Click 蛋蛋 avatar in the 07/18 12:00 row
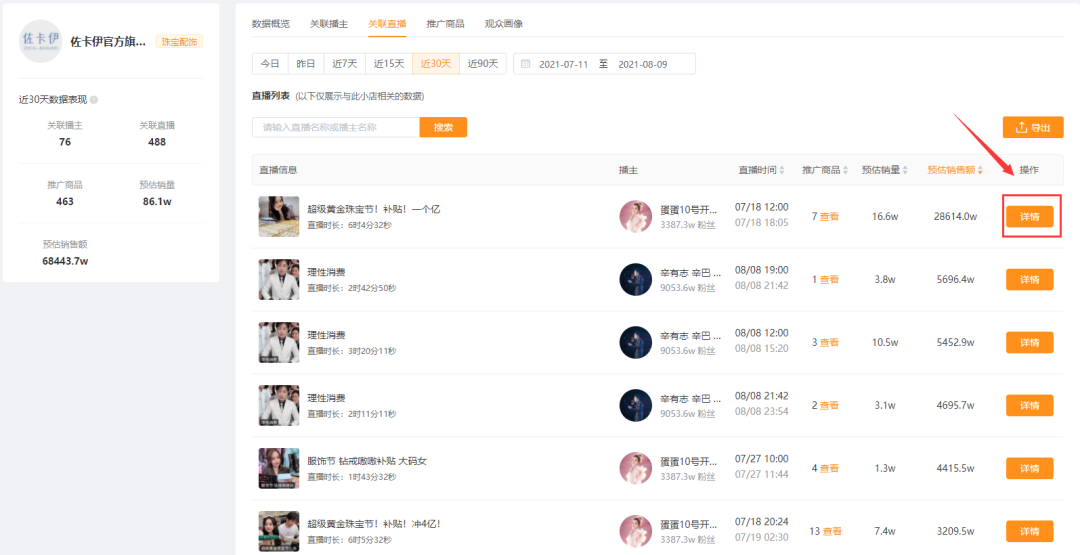Image resolution: width=1080 pixels, height=555 pixels. click(x=636, y=216)
